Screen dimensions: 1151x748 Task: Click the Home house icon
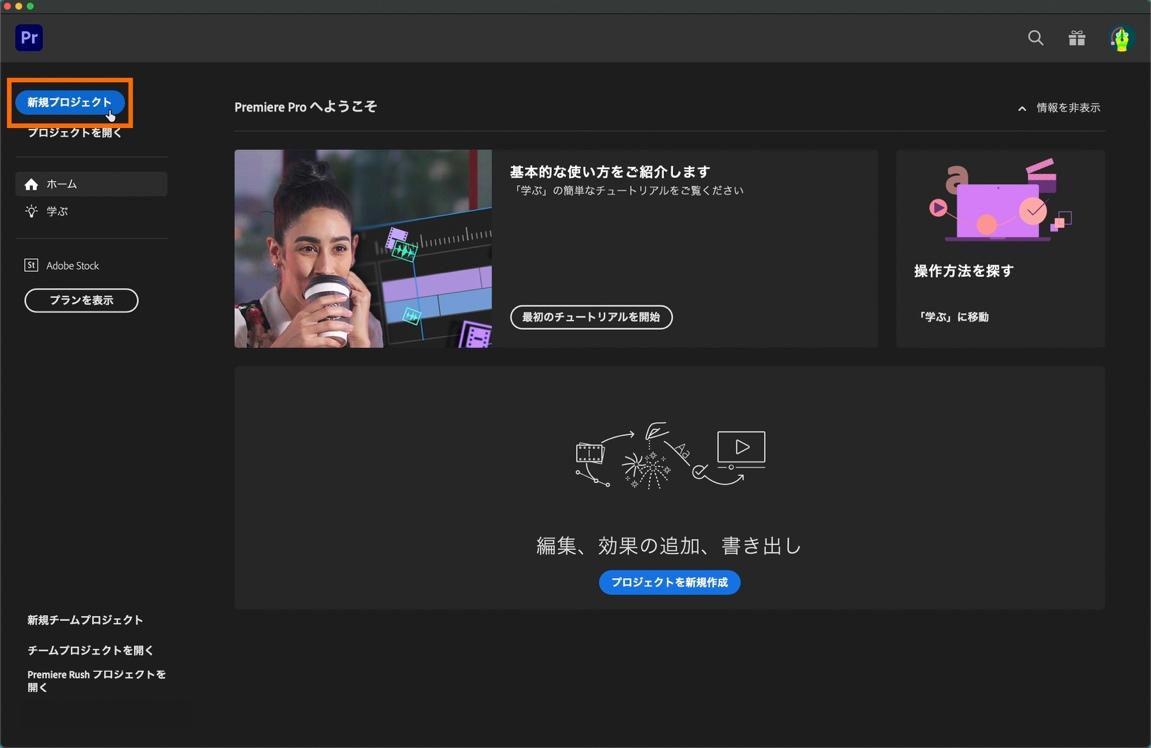31,184
